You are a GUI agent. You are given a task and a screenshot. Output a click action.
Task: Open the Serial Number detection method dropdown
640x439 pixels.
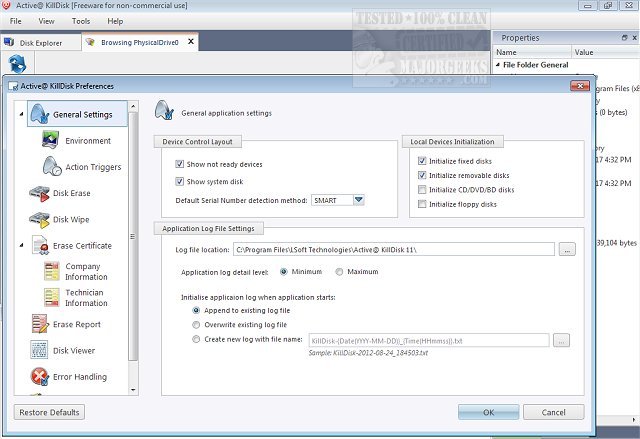coord(358,200)
